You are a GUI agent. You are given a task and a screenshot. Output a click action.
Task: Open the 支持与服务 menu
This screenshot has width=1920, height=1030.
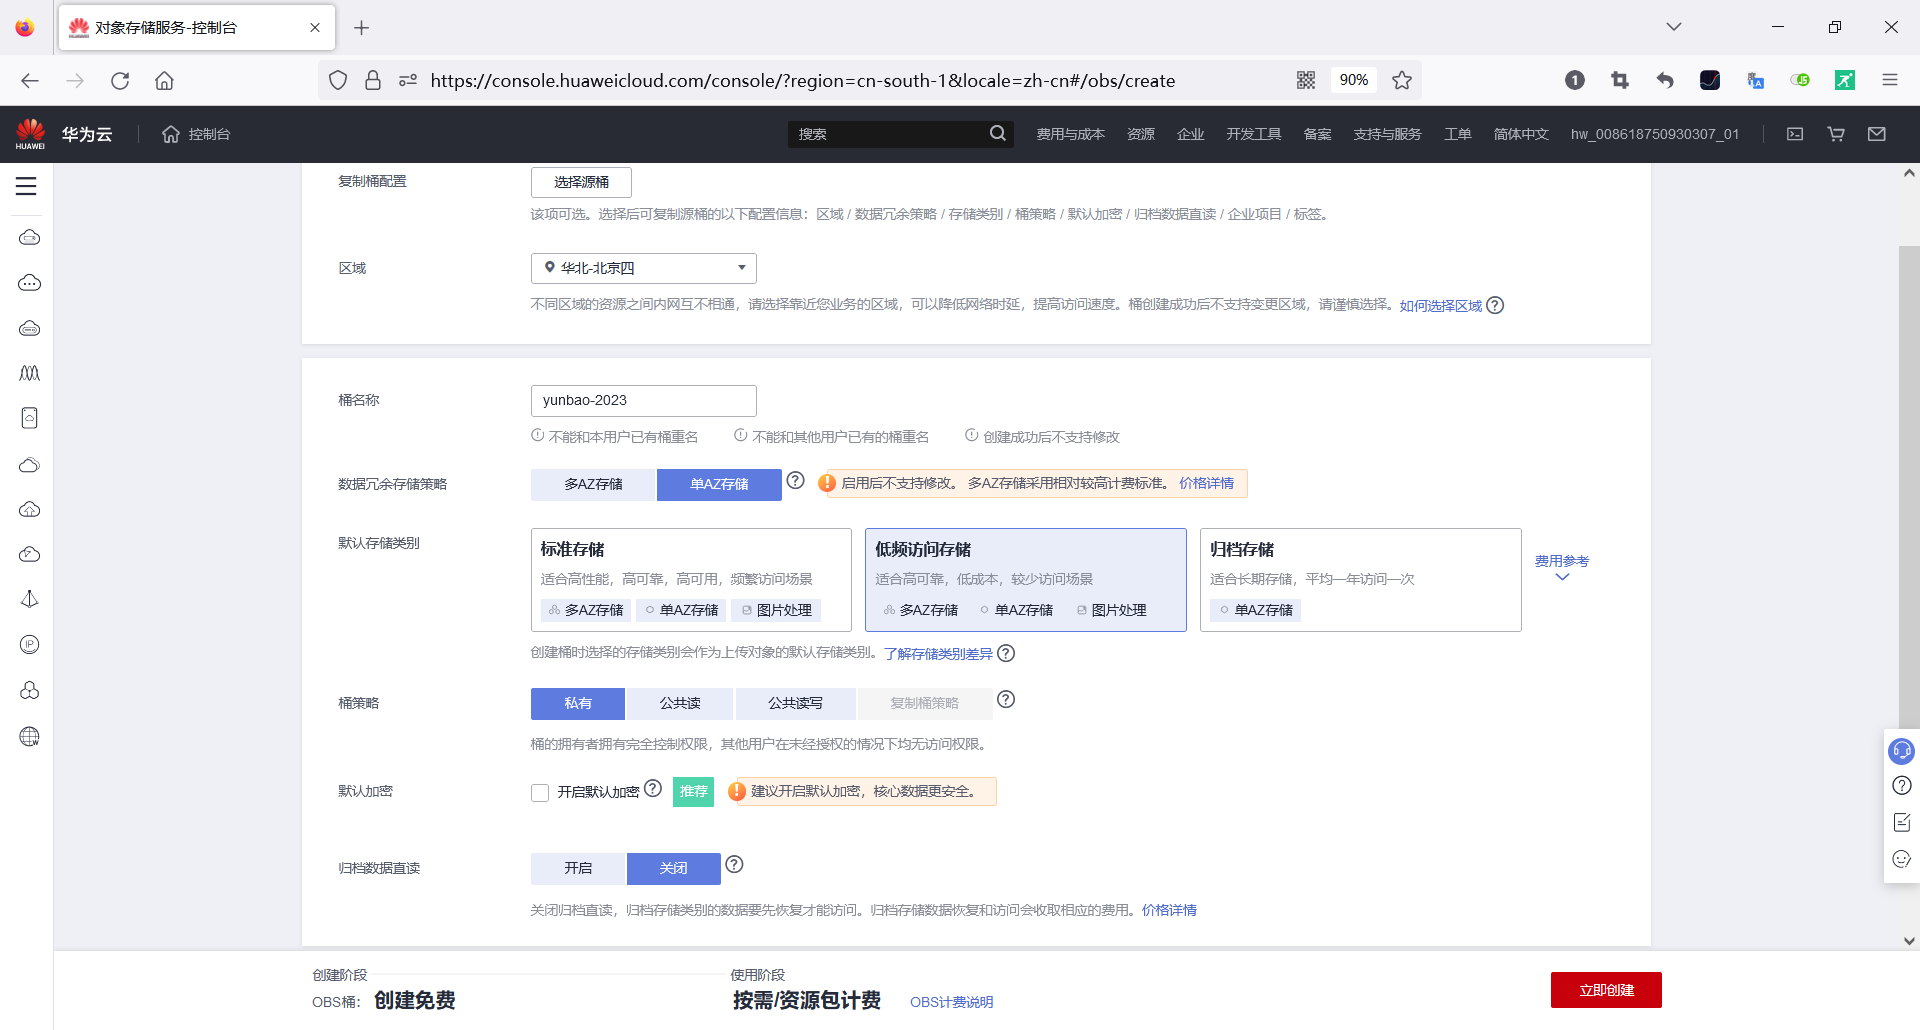tap(1387, 134)
